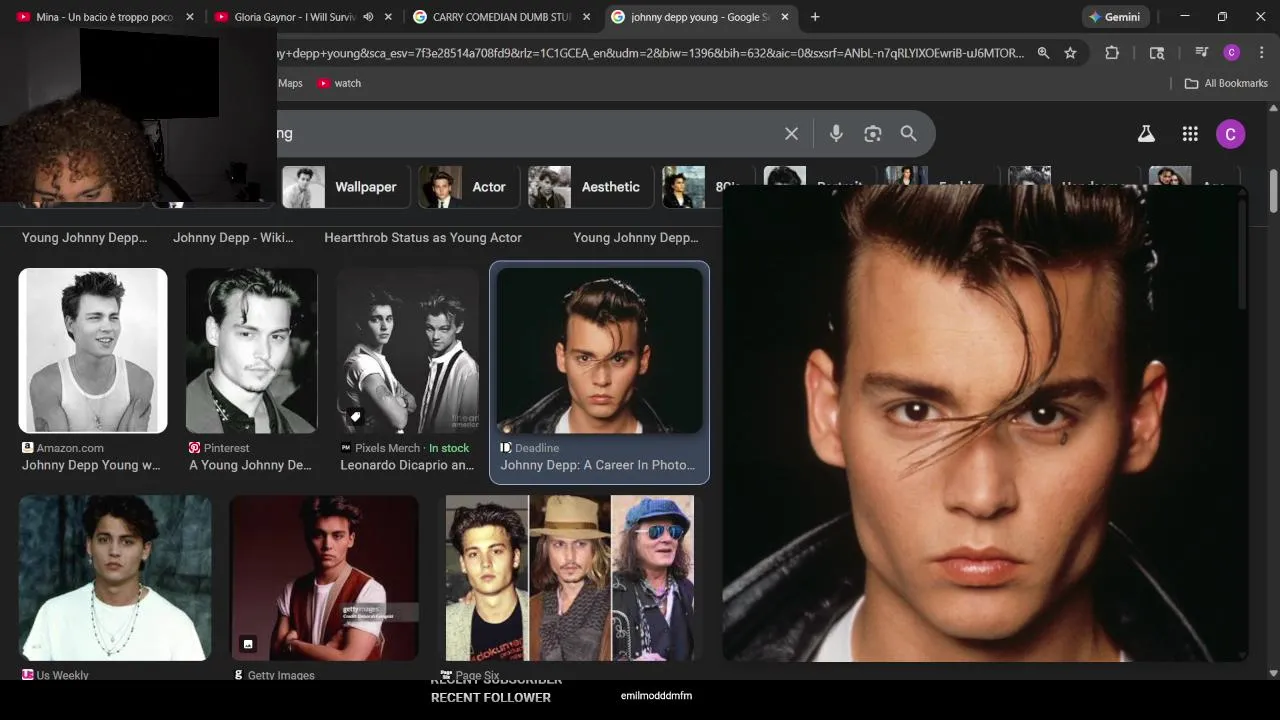Open the Page Six three-photo thumbnail
This screenshot has width=1280, height=720.
[570, 578]
